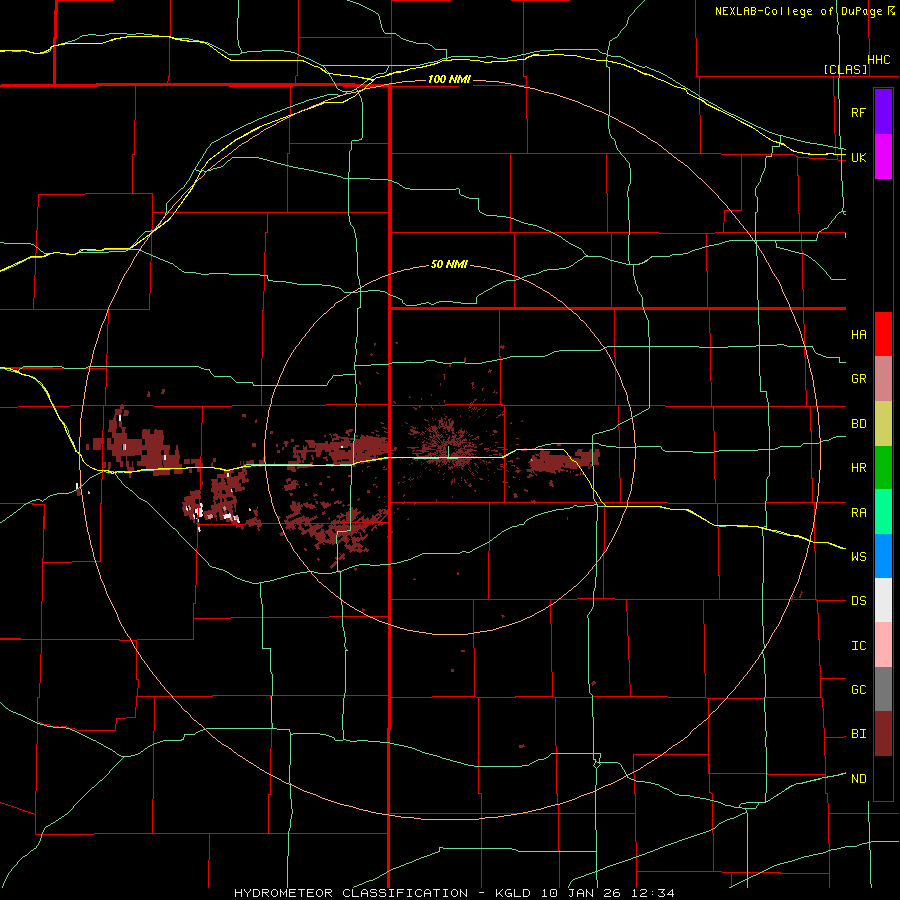
Task: Click the GC legend label
Action: click(x=858, y=689)
